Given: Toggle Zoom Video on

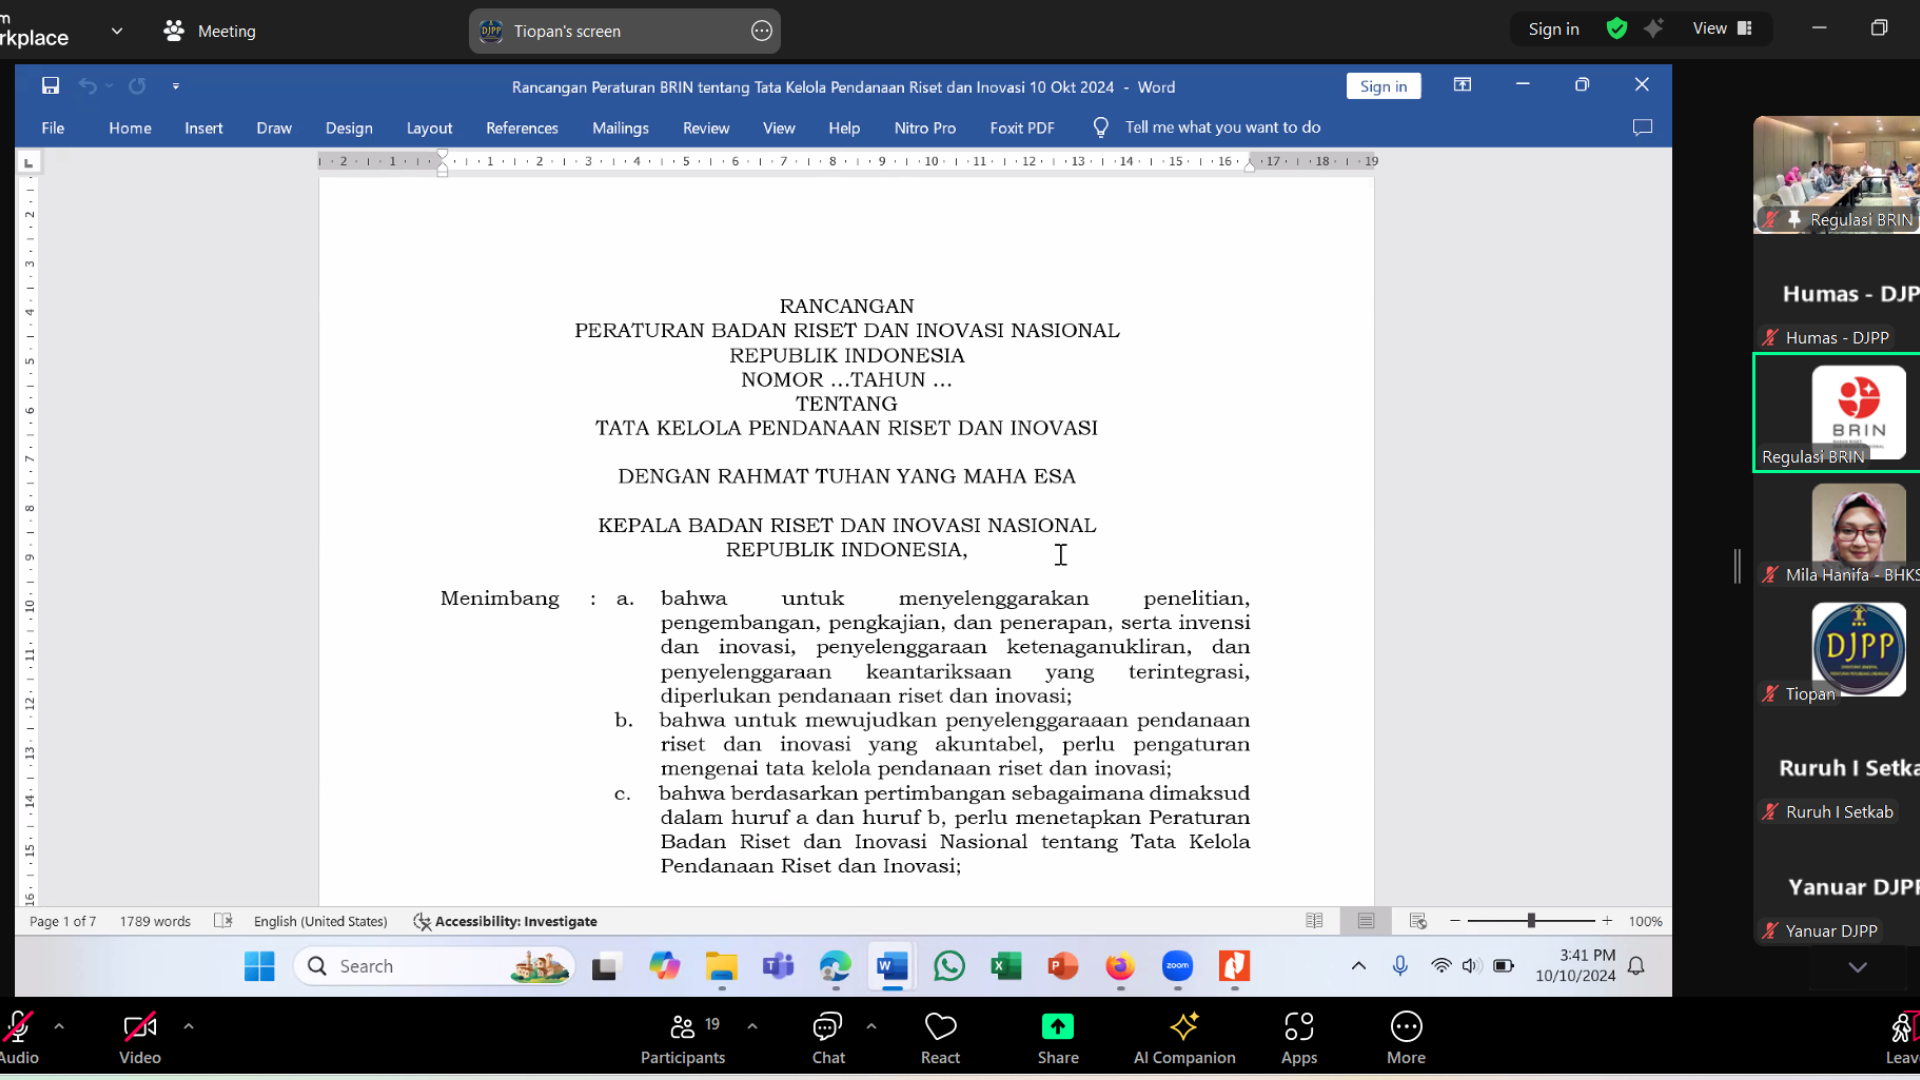Looking at the screenshot, I should click(140, 1038).
